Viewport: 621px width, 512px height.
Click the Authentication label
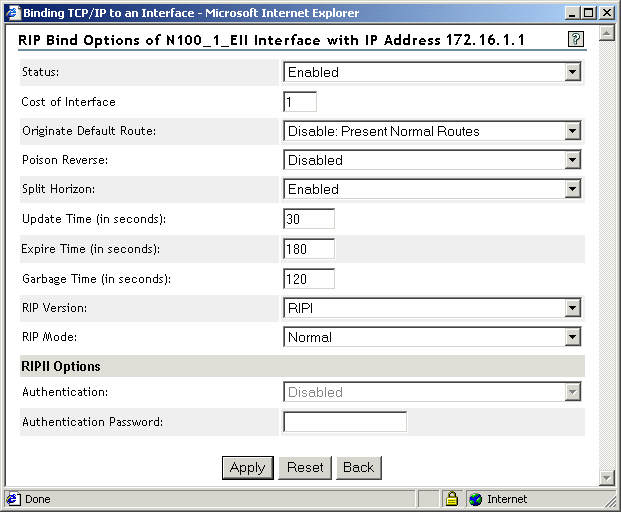point(65,392)
